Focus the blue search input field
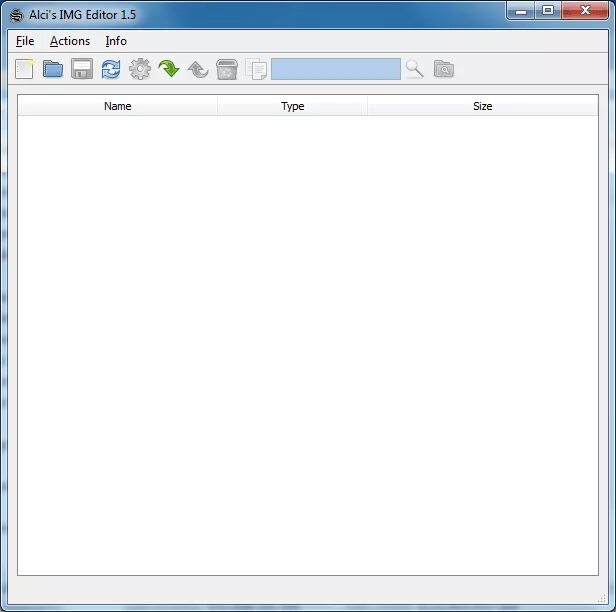The width and height of the screenshot is (616, 612). coord(336,69)
